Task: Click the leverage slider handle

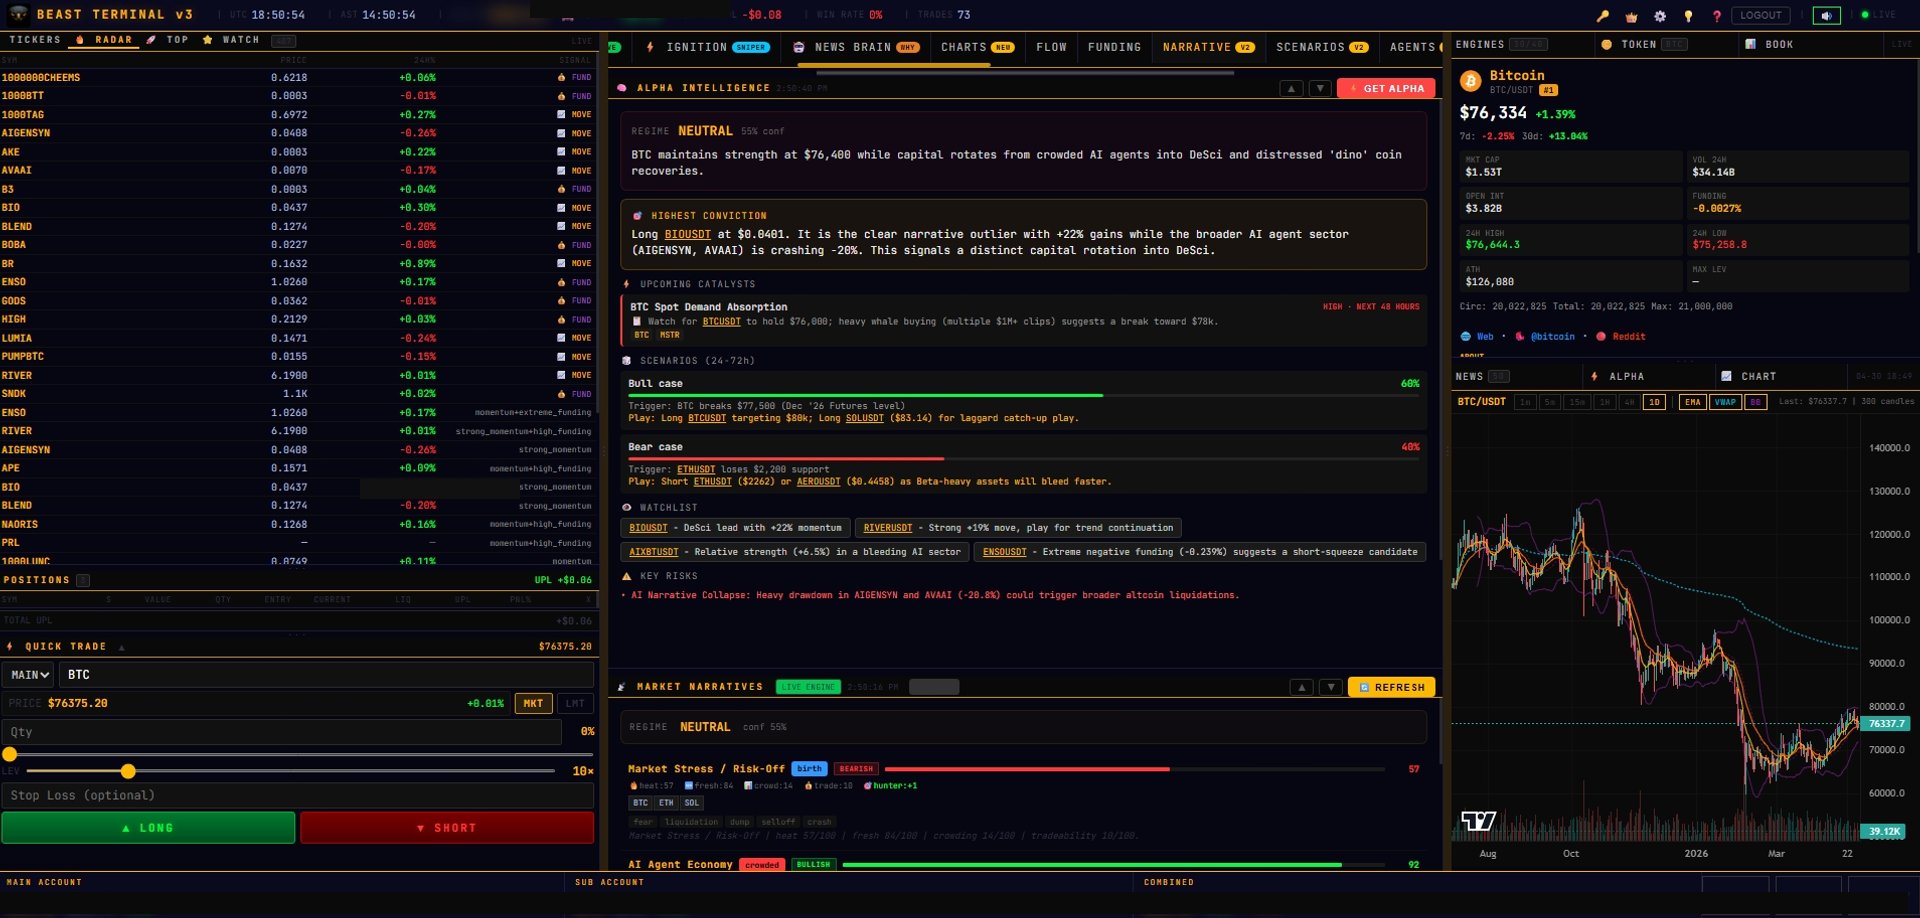Action: tap(128, 771)
